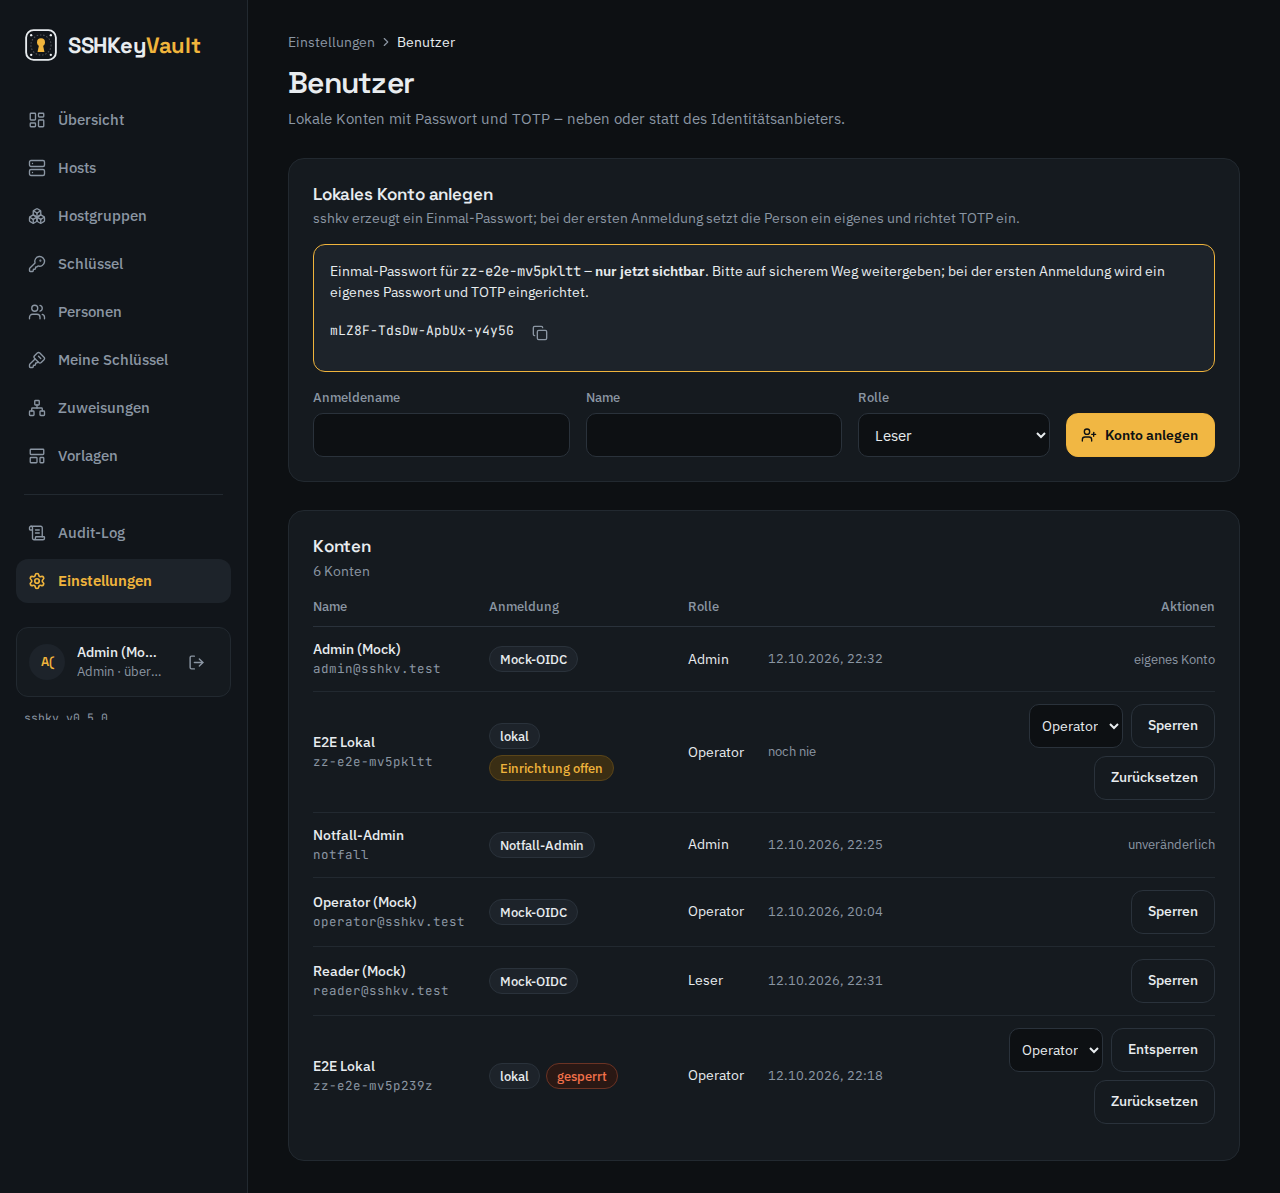The height and width of the screenshot is (1193, 1280).
Task: Click the Einstellungen breadcrumb link
Action: click(x=331, y=42)
